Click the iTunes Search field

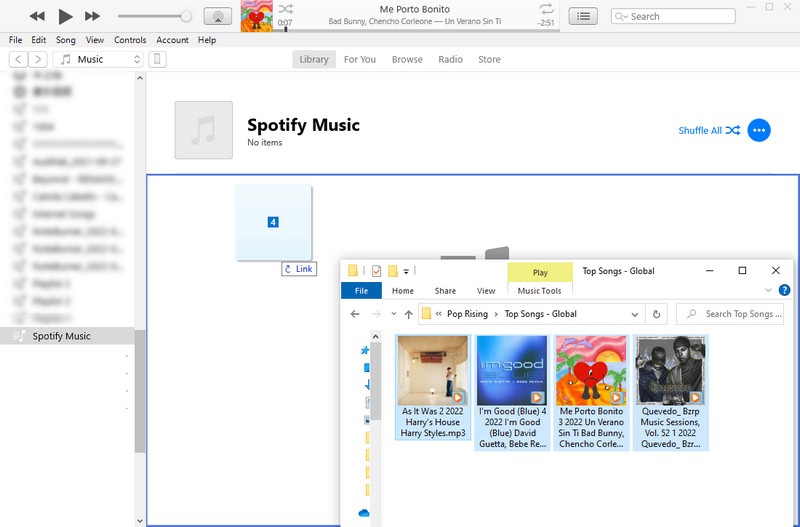(673, 16)
